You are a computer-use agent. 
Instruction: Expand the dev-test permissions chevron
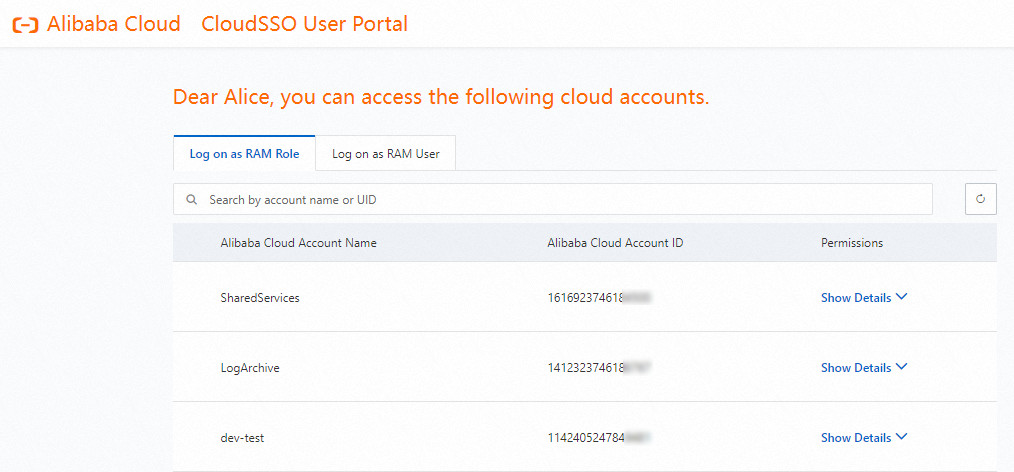pyautogui.click(x=902, y=437)
